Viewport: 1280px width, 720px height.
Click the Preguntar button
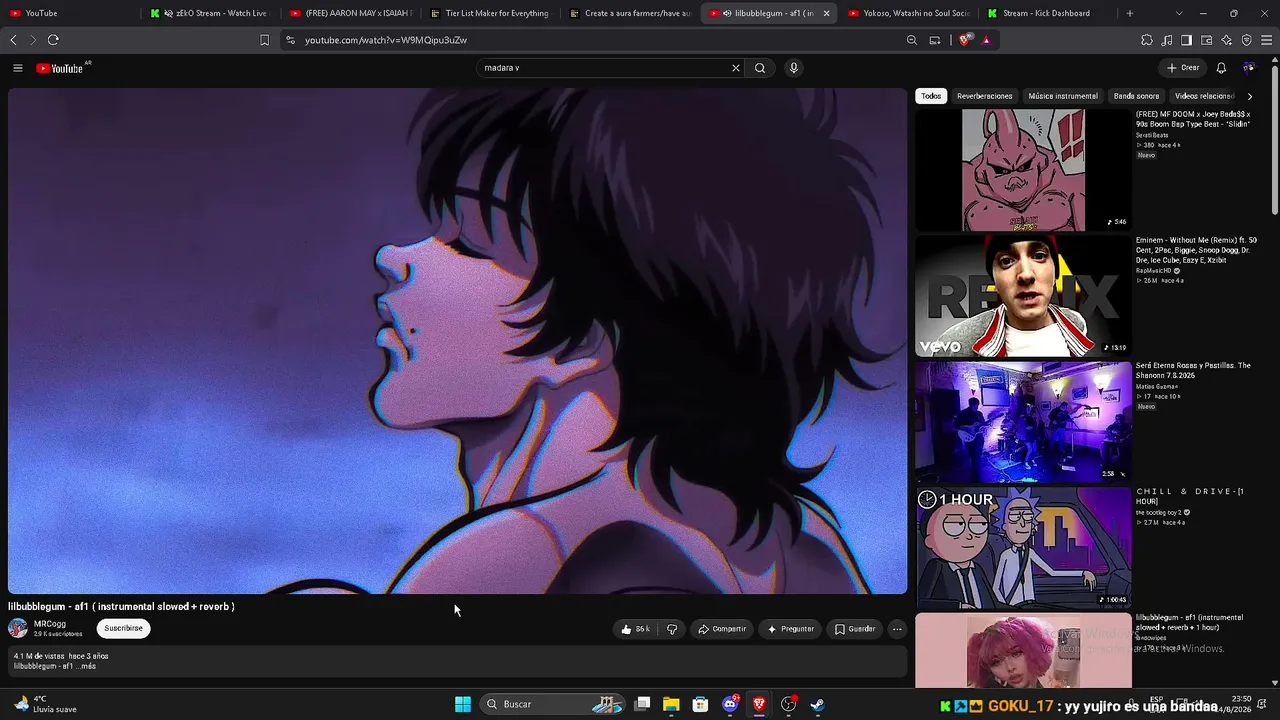coord(791,629)
